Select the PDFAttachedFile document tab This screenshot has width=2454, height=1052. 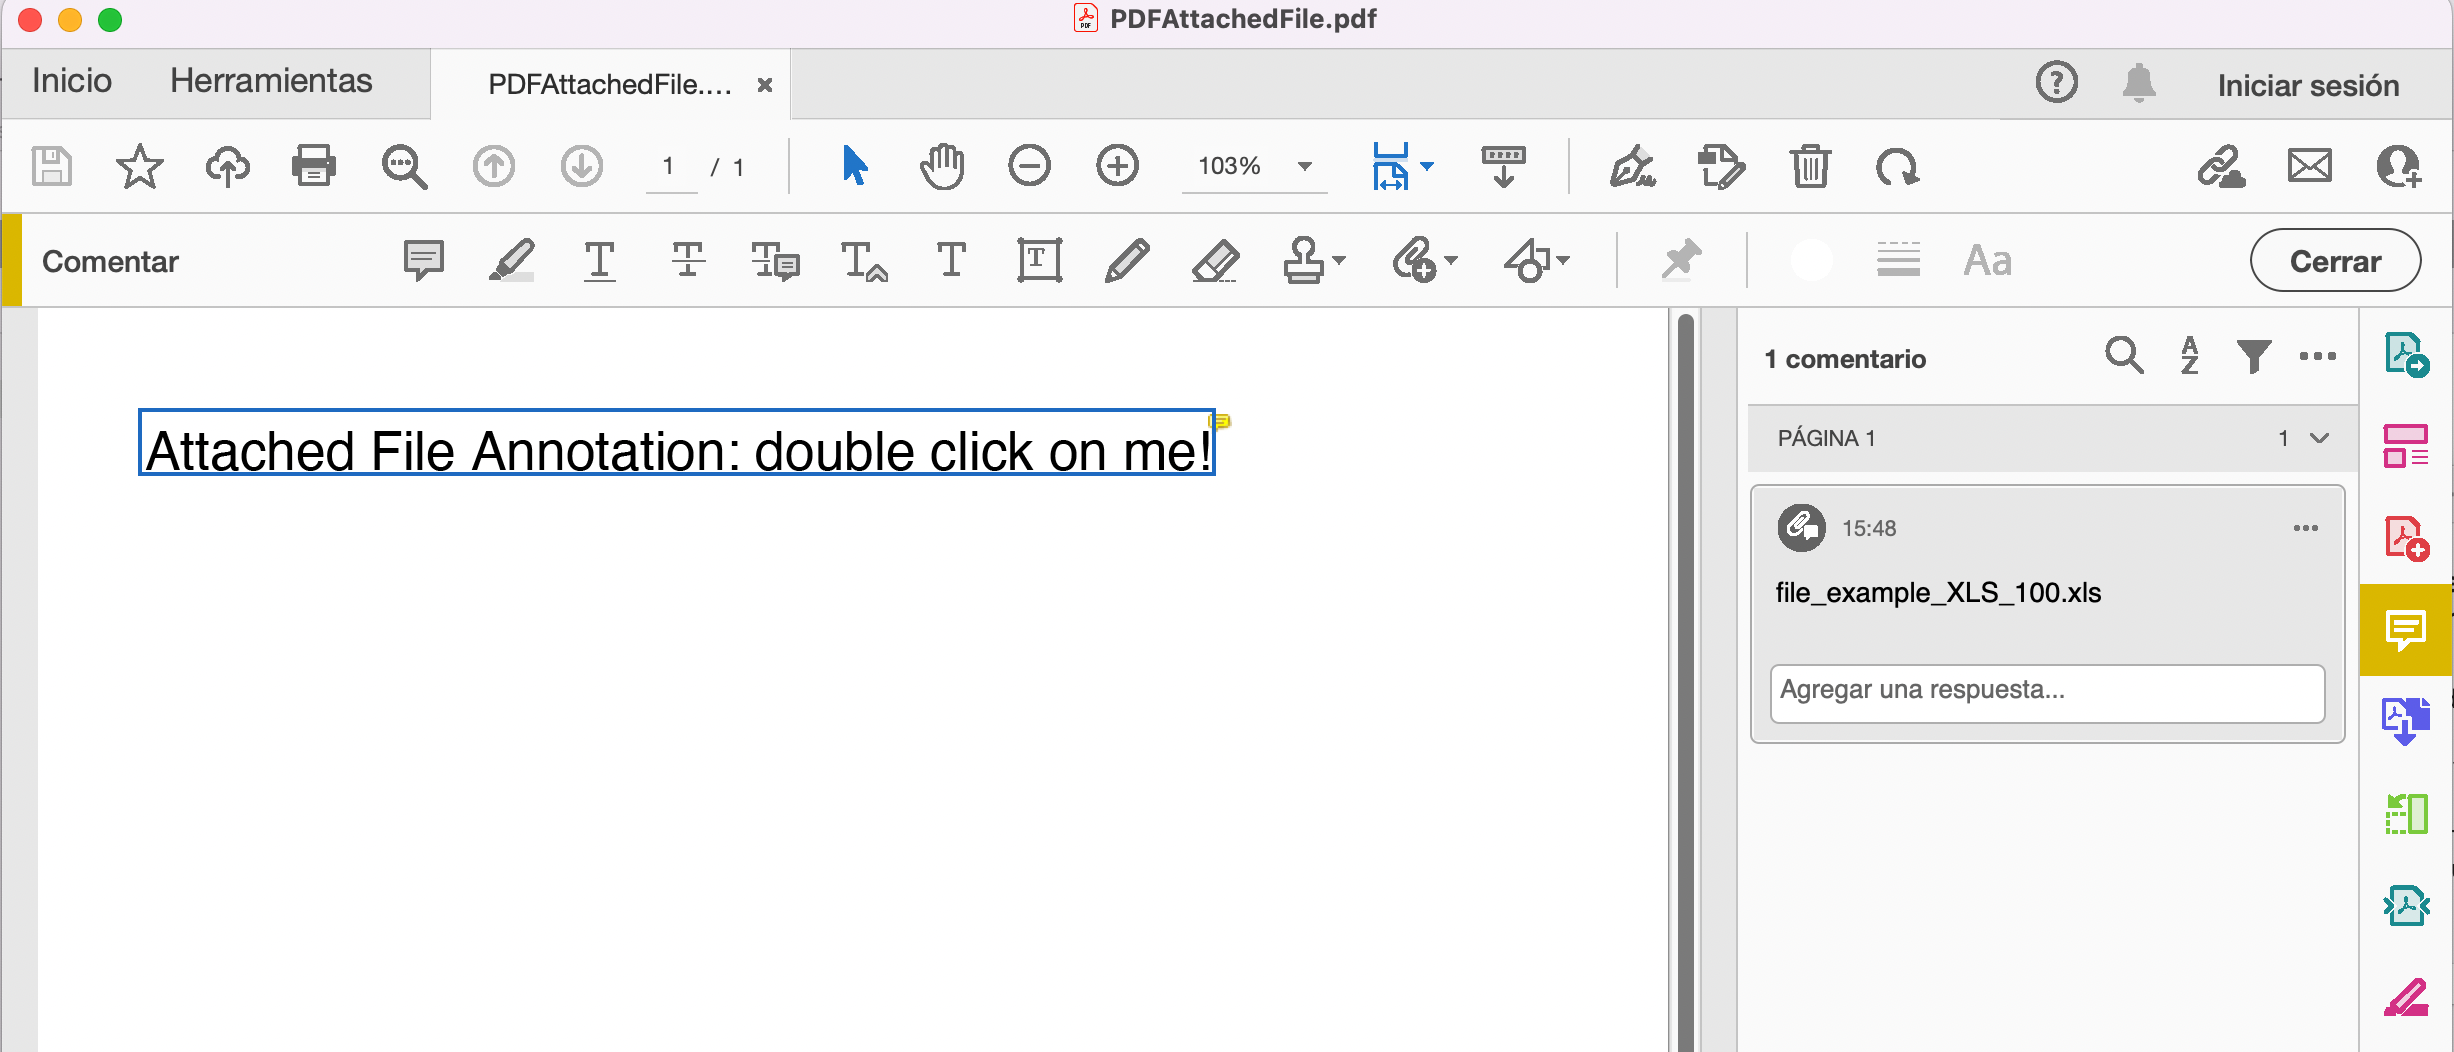pyautogui.click(x=609, y=85)
